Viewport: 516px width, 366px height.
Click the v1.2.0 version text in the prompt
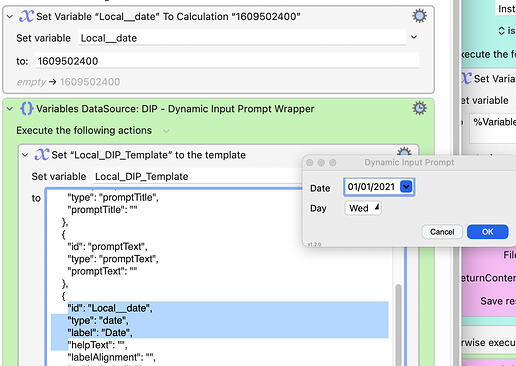click(x=314, y=244)
